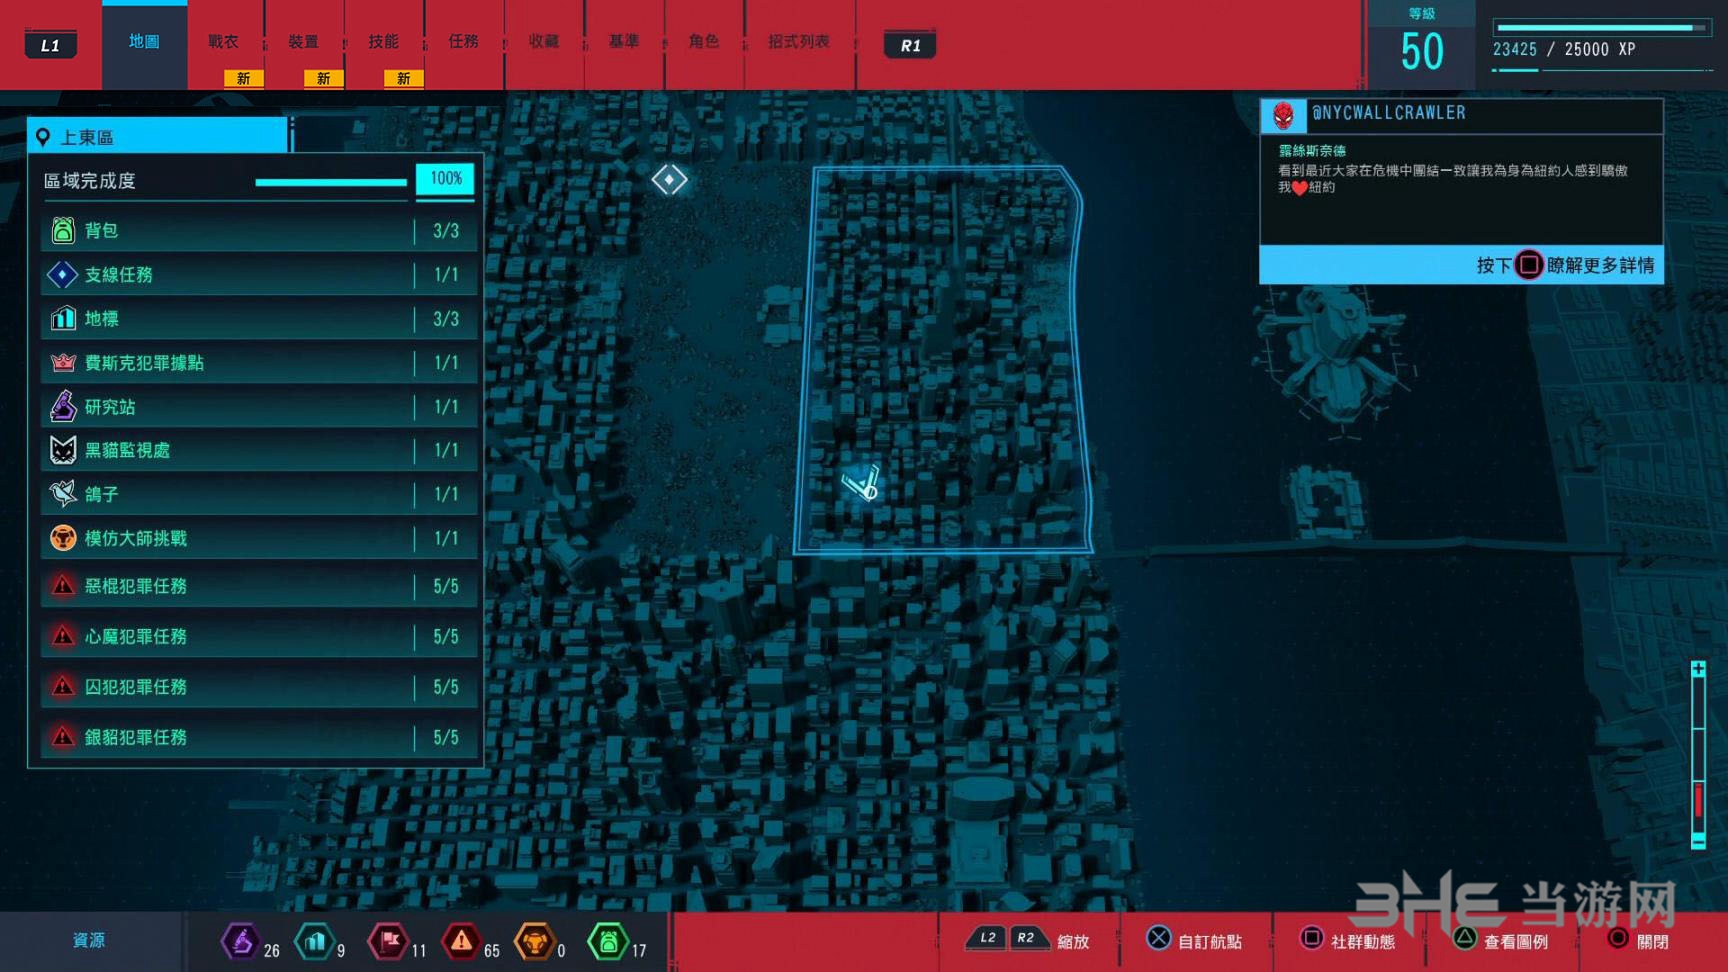This screenshot has width=1728, height=972.
Task: Open the 戰衣 tab
Action: 224,41
